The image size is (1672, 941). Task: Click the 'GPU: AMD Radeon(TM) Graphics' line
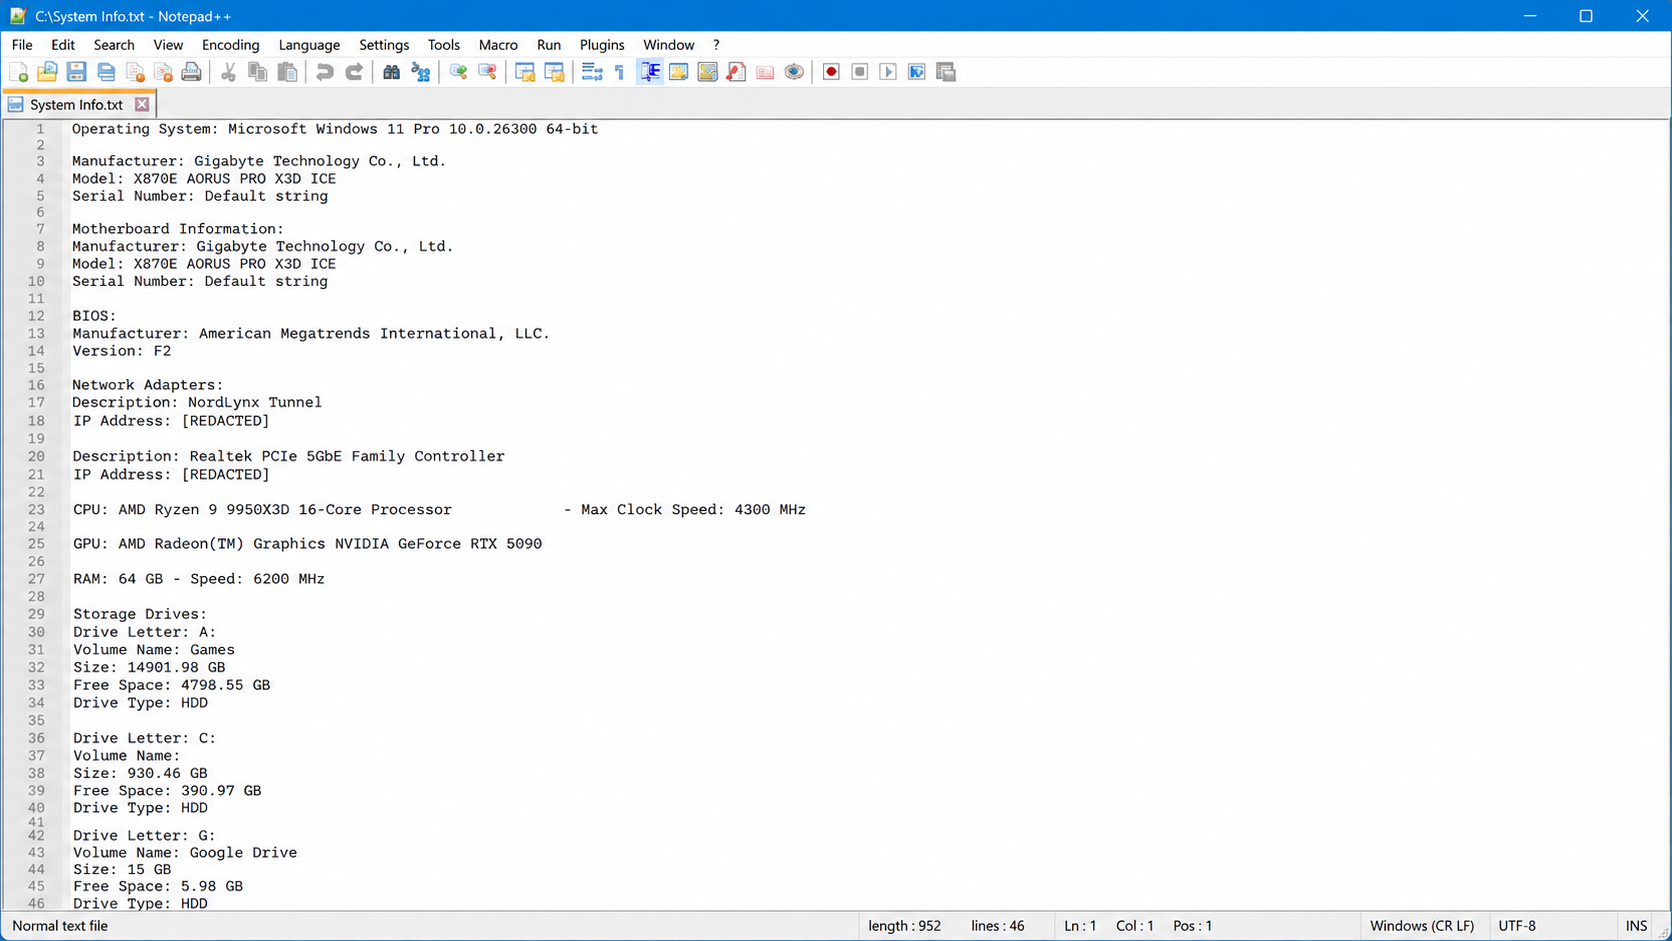[x=308, y=544]
